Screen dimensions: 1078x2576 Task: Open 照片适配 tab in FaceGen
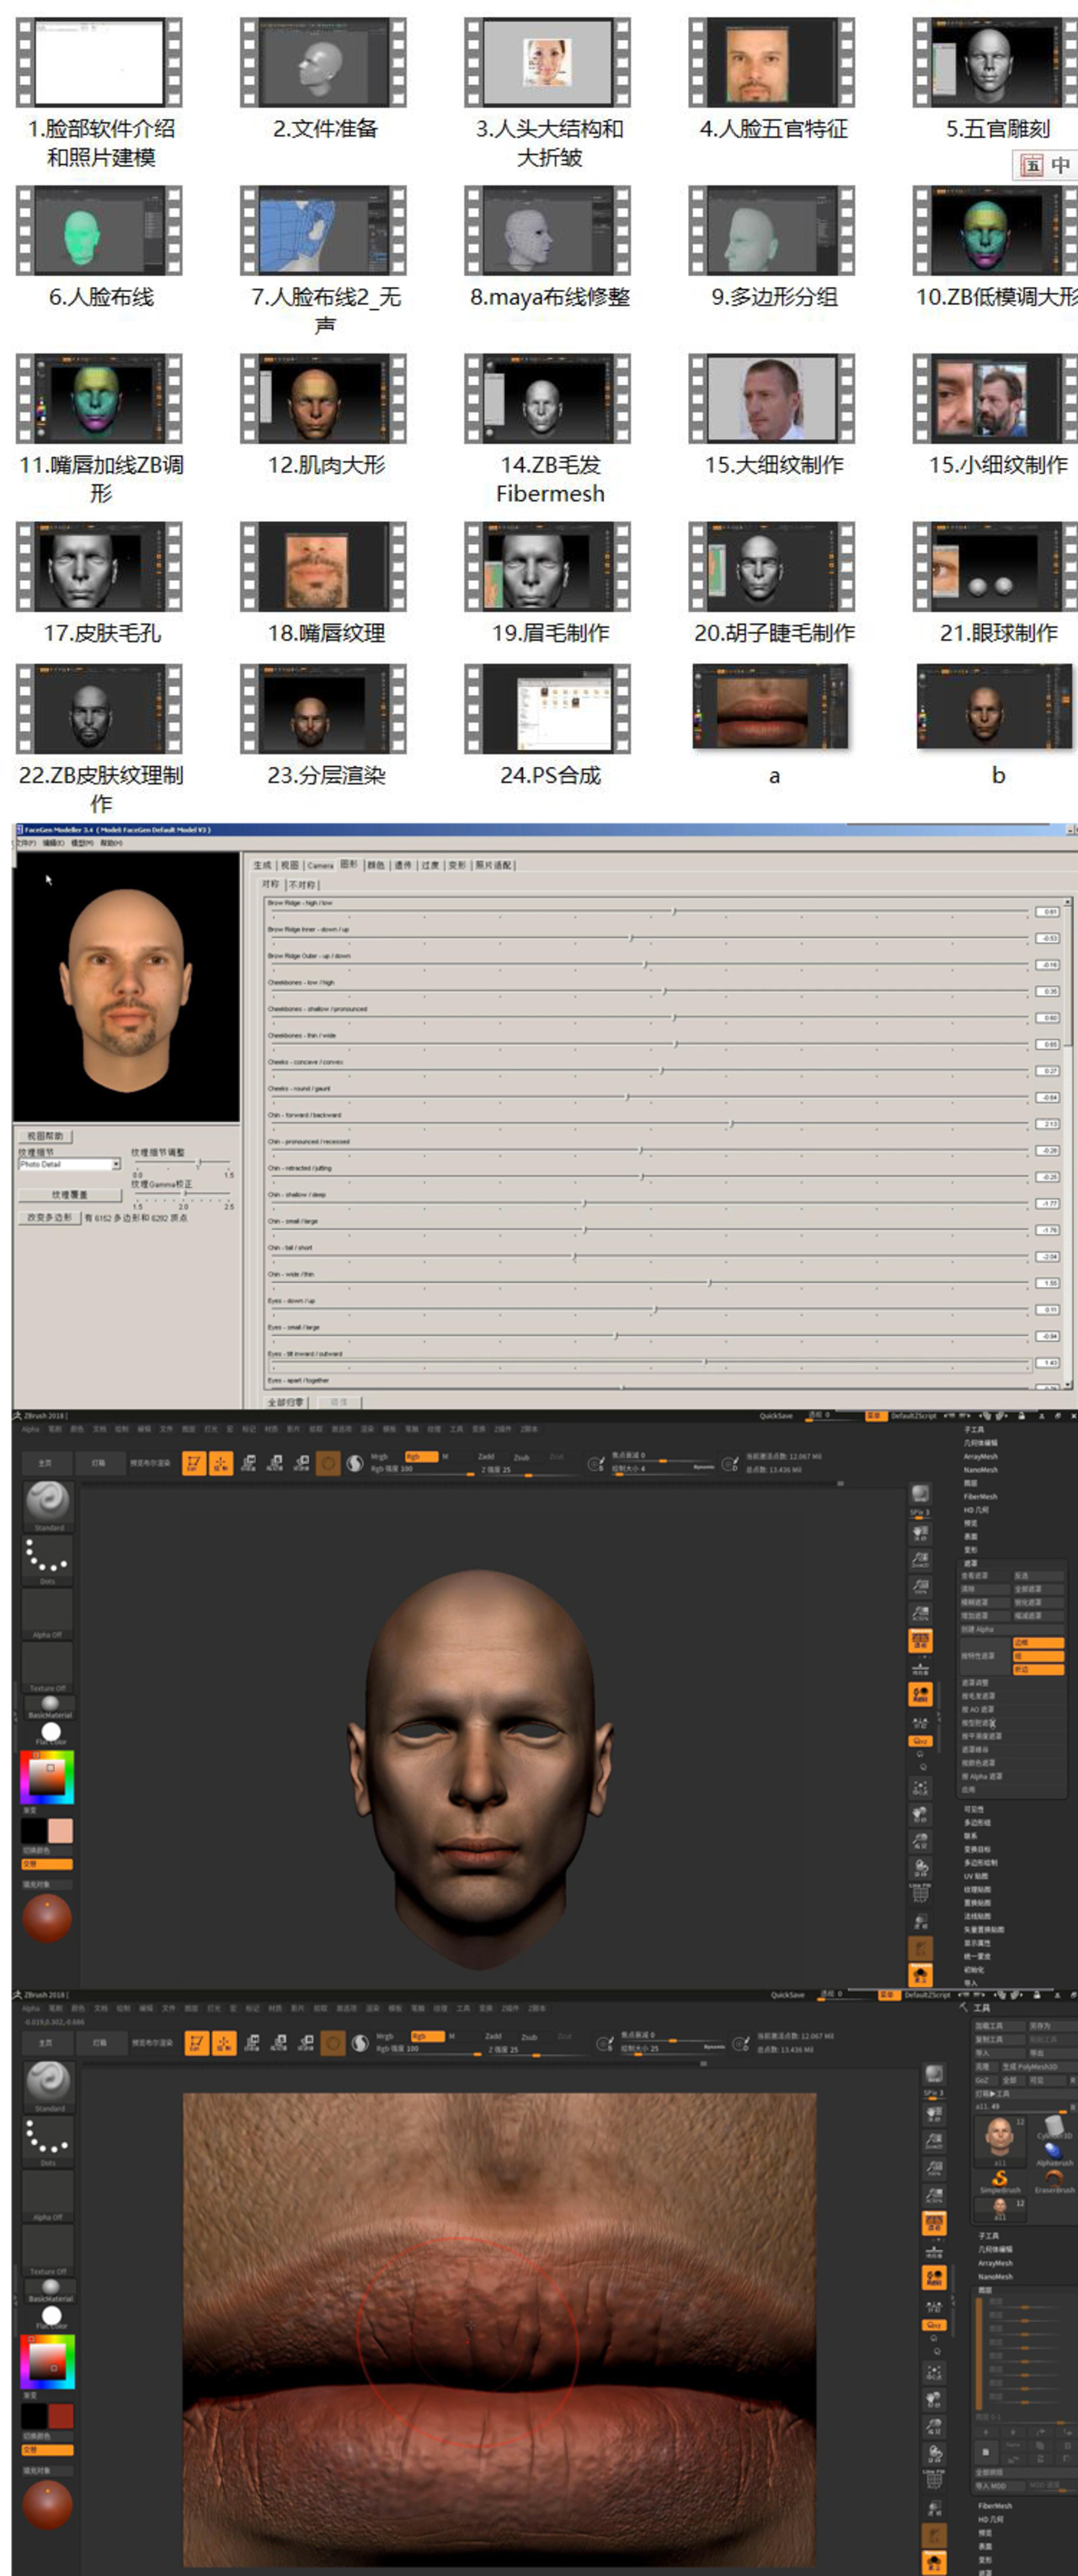[x=493, y=865]
